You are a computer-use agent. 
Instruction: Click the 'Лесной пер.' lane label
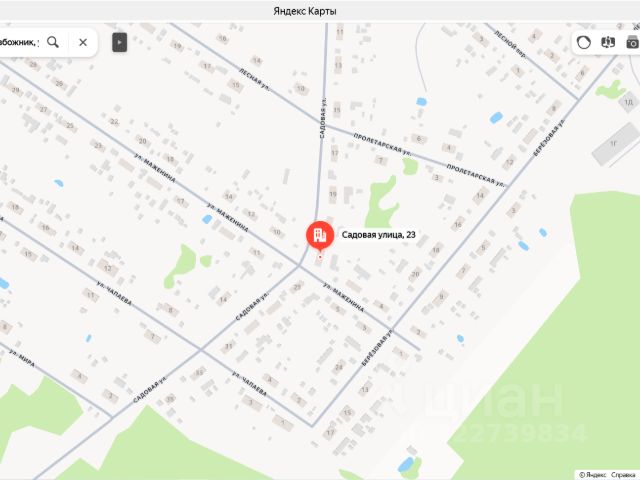click(511, 45)
